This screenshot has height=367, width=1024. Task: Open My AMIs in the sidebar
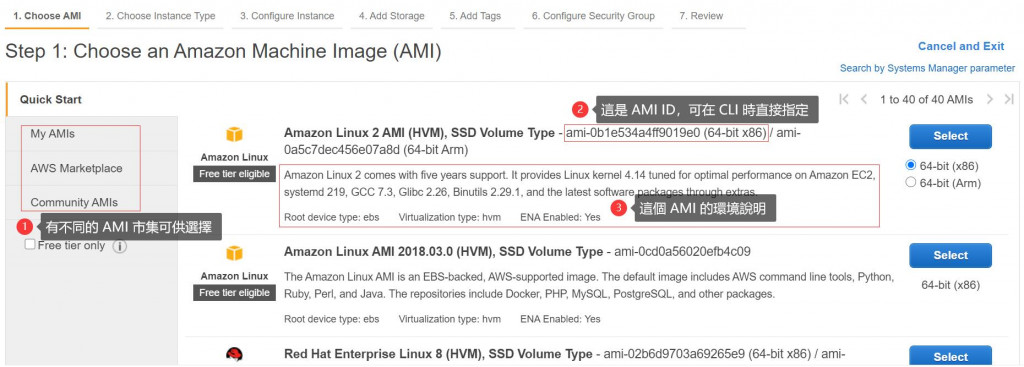tap(52, 134)
